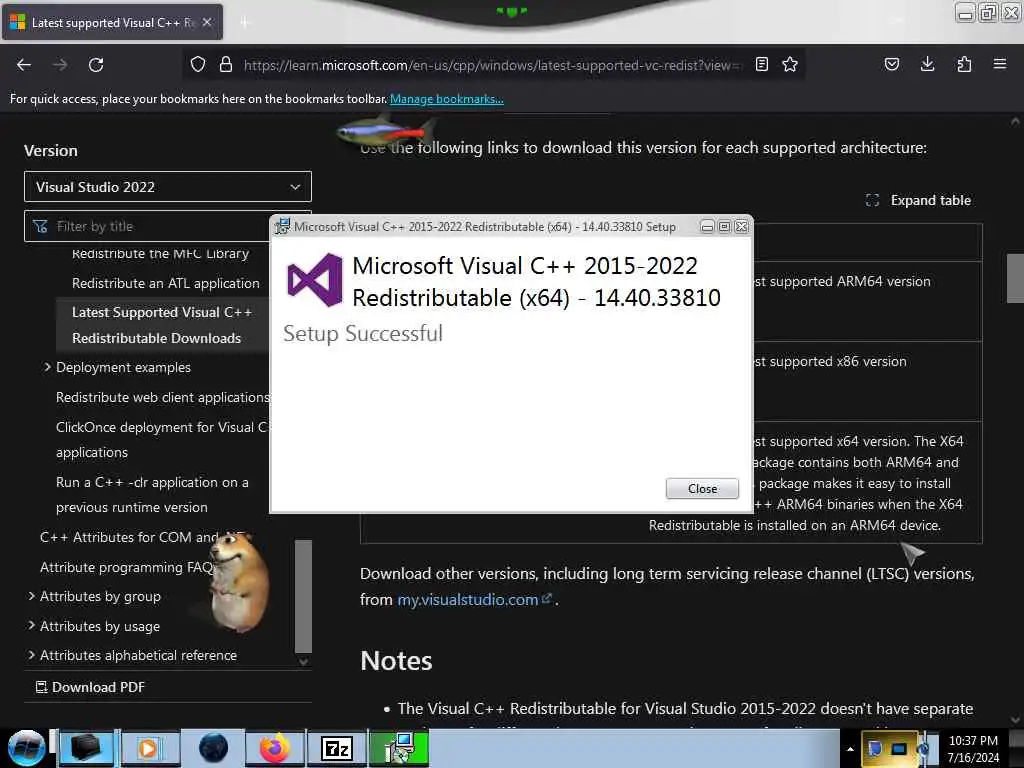Screen dimensions: 1024x768
Task: Open Run a C++ -clr application item
Action: click(152, 494)
